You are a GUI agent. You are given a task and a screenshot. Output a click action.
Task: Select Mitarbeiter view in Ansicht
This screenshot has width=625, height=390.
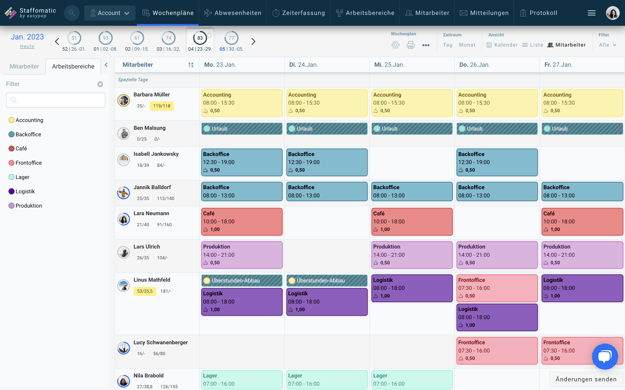[566, 45]
